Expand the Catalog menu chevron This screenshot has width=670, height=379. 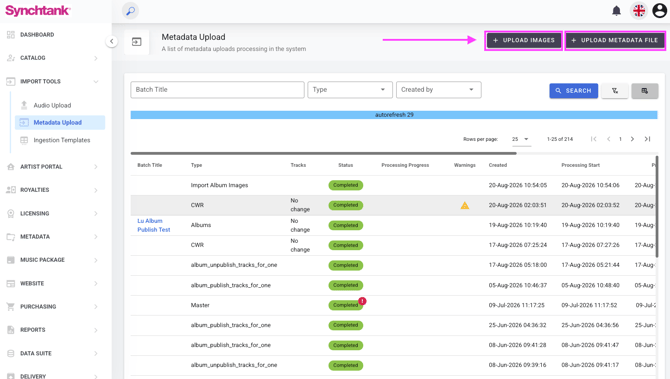pyautogui.click(x=96, y=58)
